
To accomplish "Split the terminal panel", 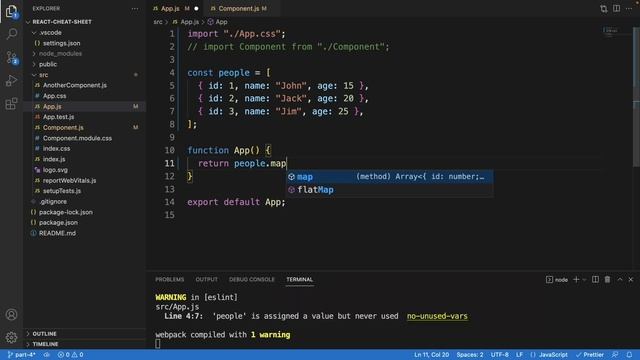I will [x=596, y=280].
